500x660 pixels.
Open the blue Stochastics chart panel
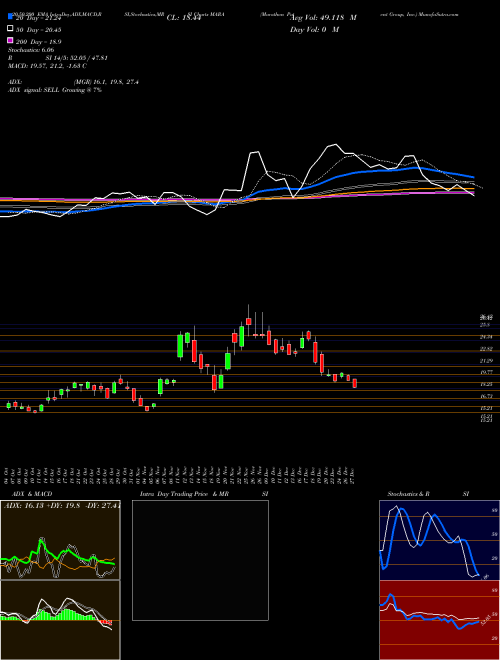pos(439,540)
